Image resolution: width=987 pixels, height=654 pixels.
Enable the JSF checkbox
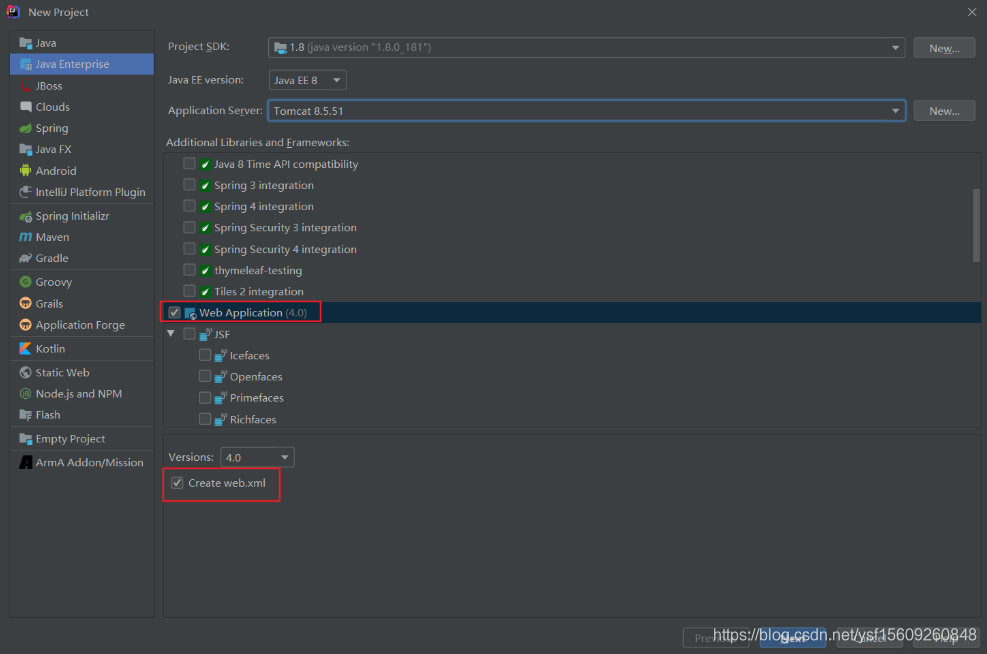[x=189, y=334]
